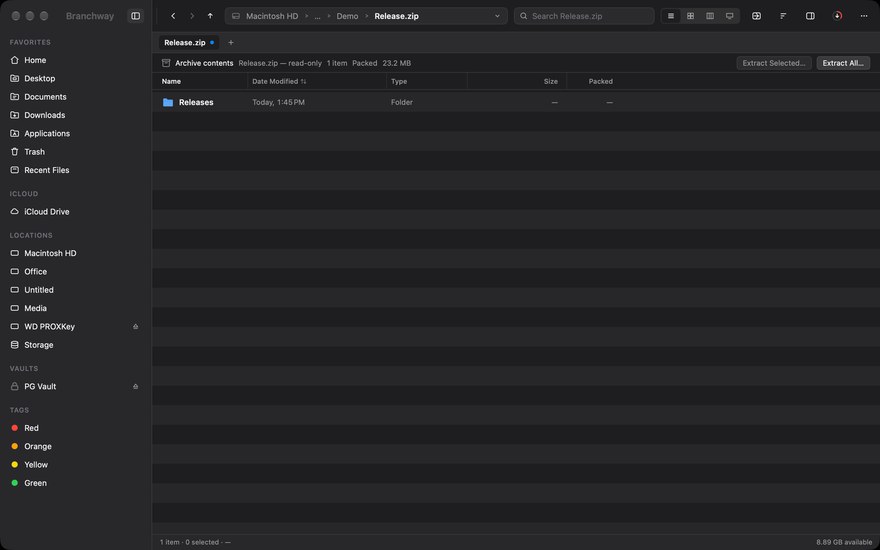
Task: Select the Release.zip tab
Action: pos(189,43)
